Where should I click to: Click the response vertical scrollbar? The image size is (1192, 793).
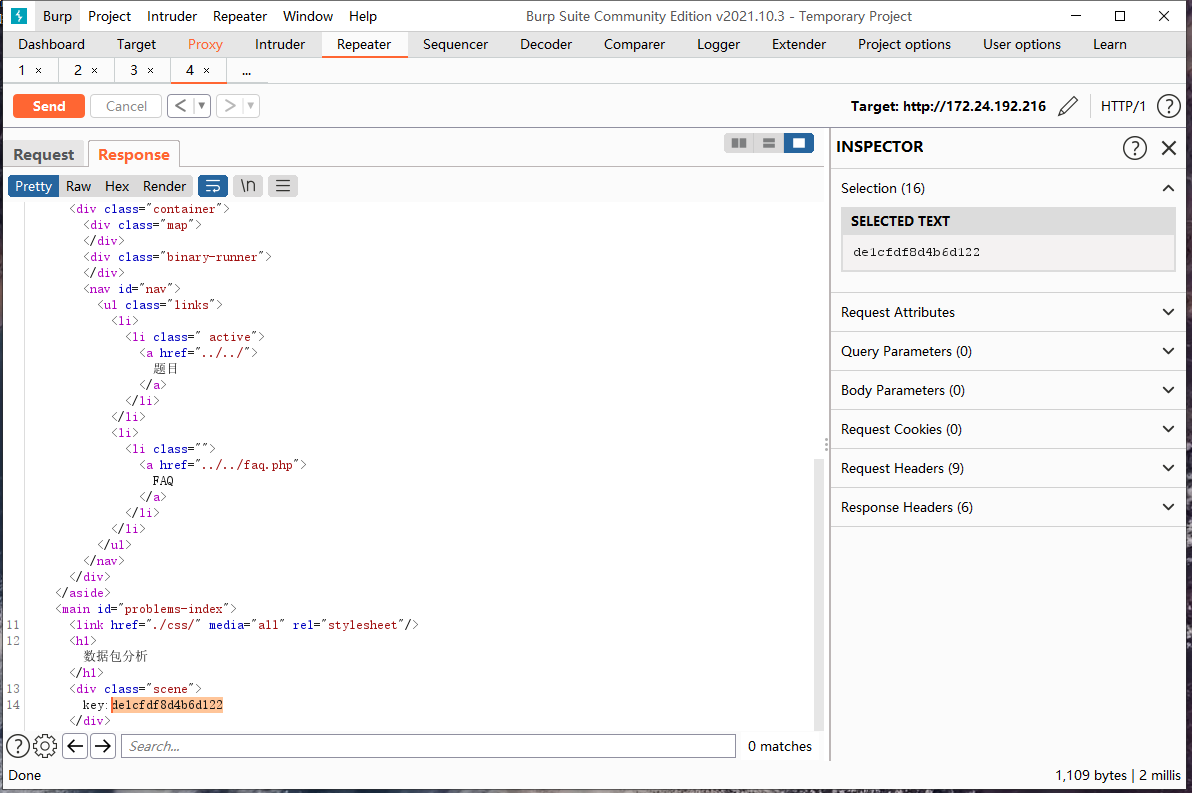click(819, 593)
